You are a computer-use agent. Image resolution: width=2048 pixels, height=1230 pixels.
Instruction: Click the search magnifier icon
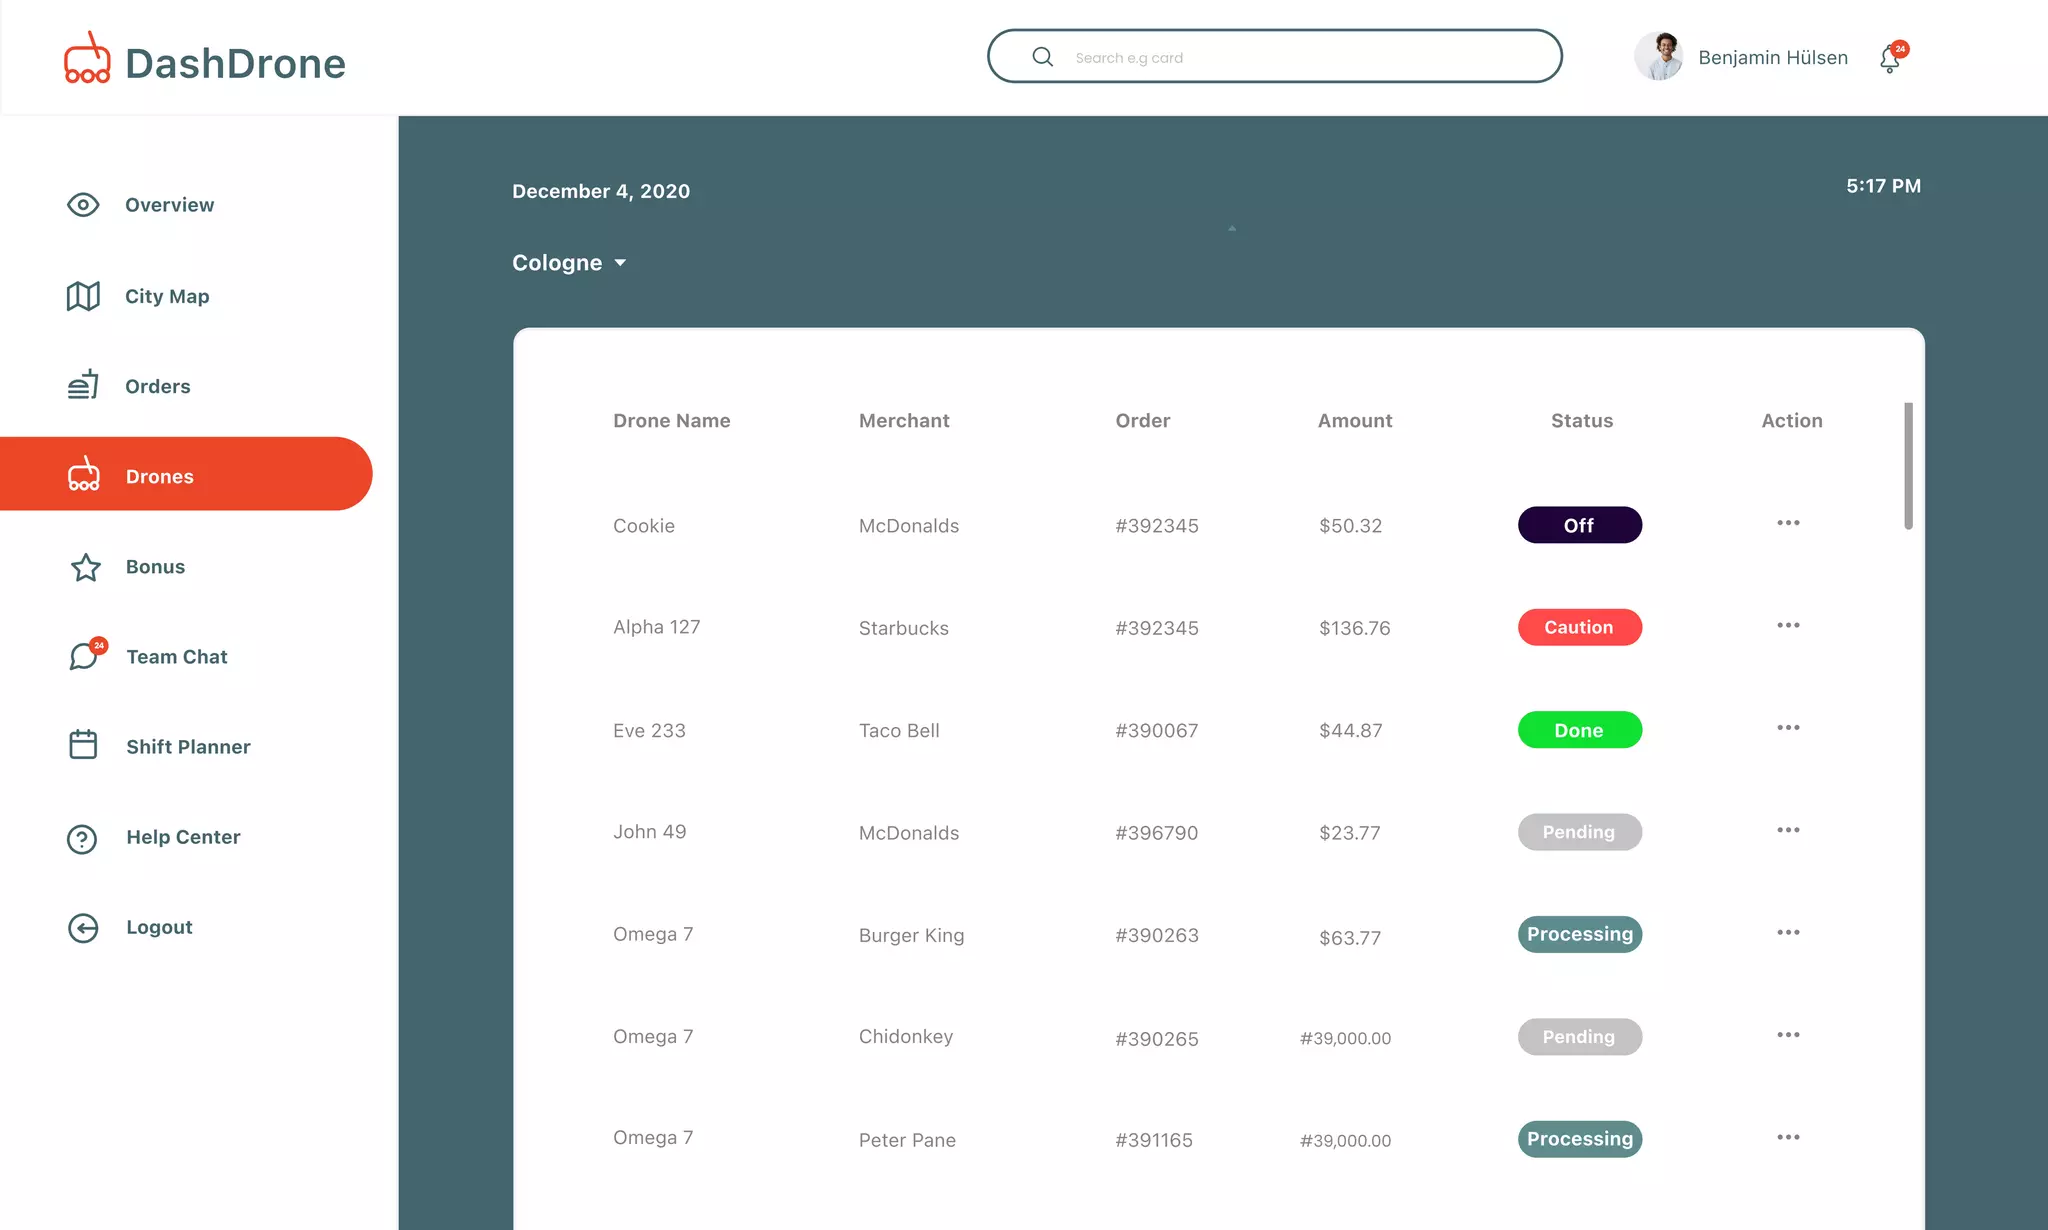point(1042,57)
